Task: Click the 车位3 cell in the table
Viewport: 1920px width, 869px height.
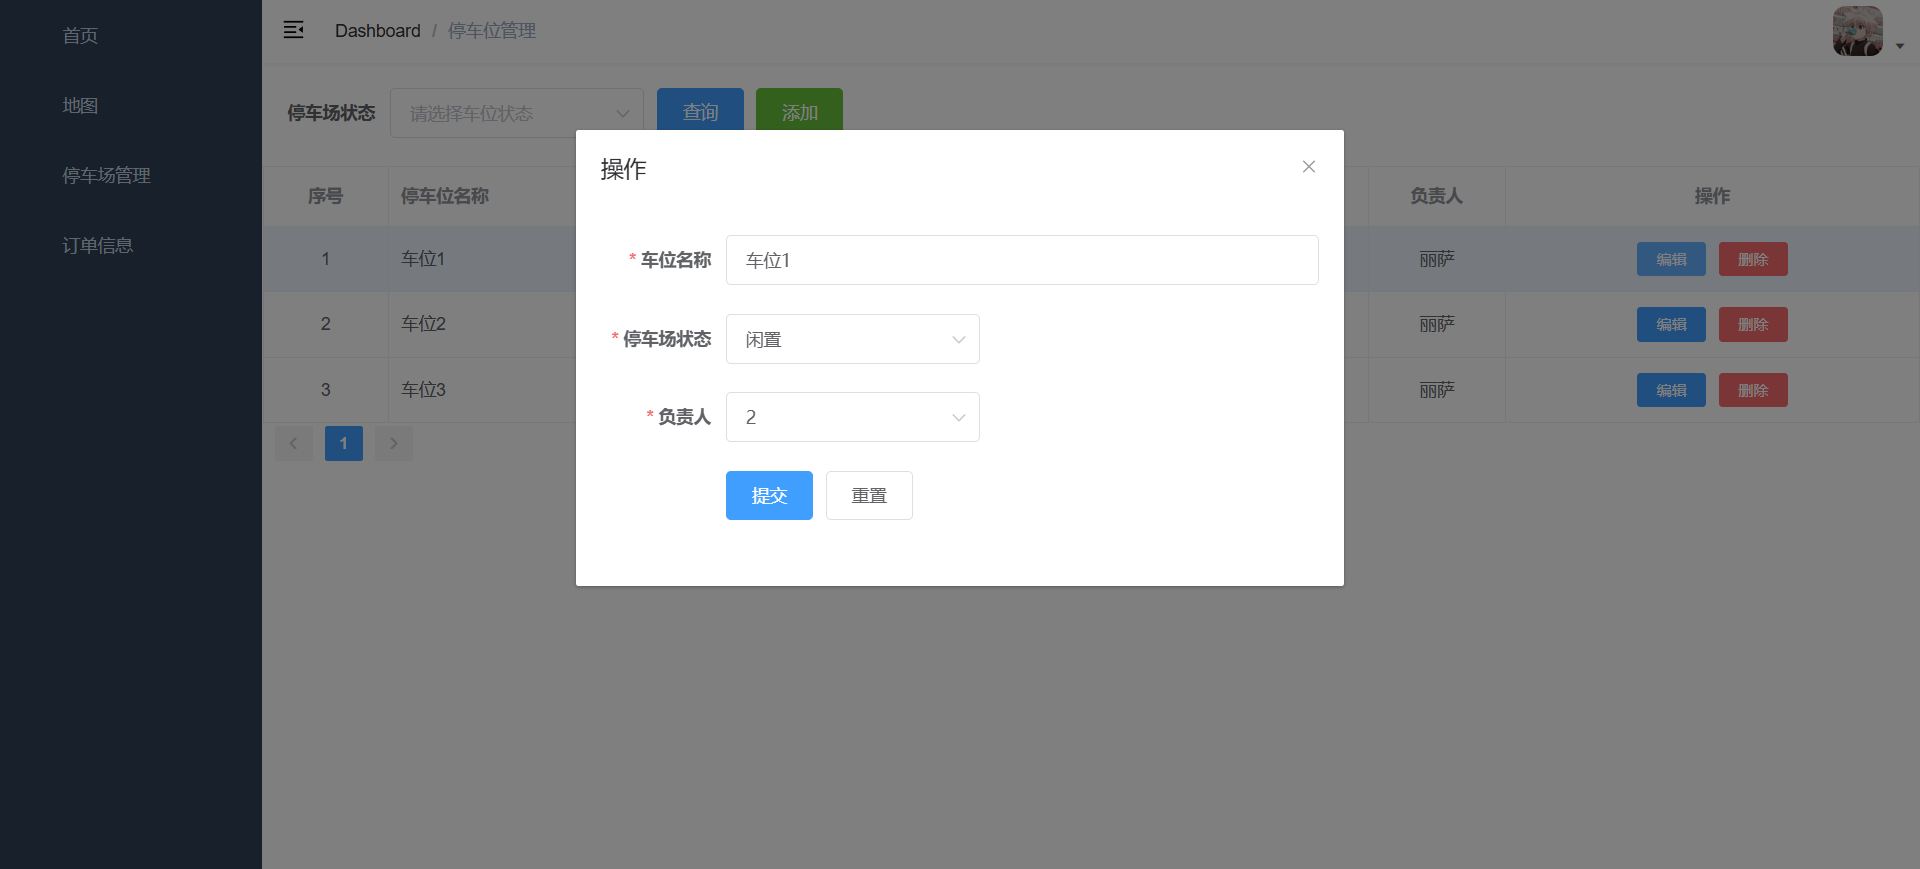Action: click(423, 390)
